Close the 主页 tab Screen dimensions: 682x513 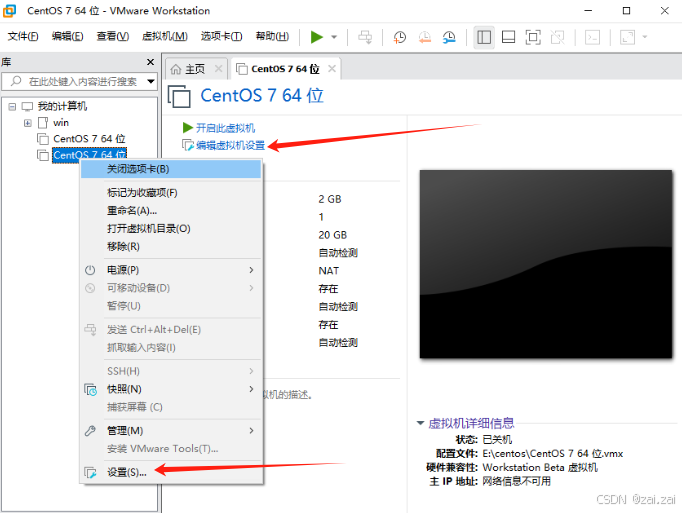pos(218,68)
